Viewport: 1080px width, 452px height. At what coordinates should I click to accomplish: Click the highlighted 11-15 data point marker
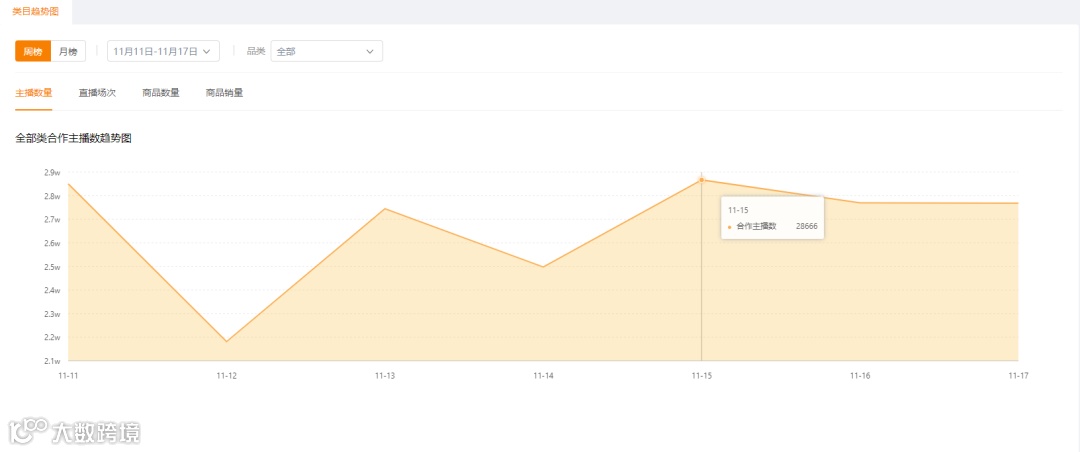tap(701, 180)
